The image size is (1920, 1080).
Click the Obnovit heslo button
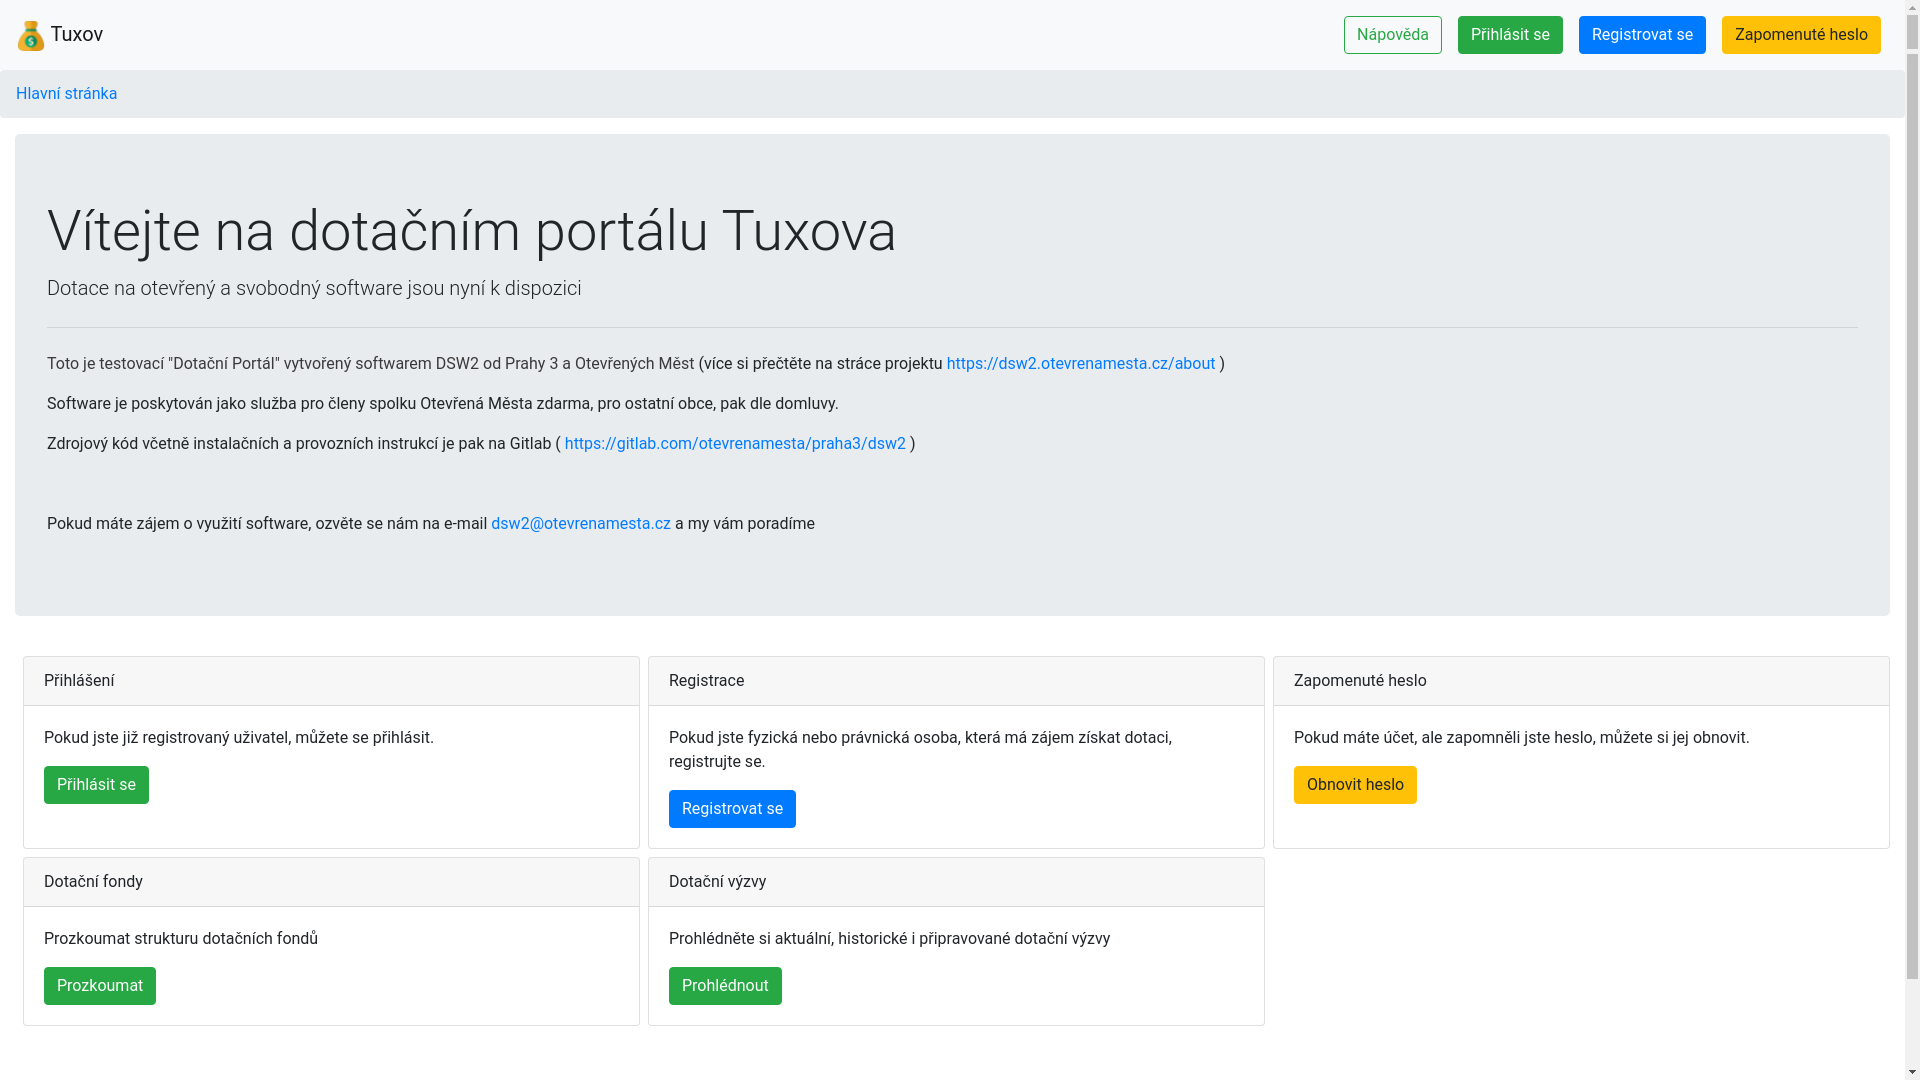[1354, 785]
